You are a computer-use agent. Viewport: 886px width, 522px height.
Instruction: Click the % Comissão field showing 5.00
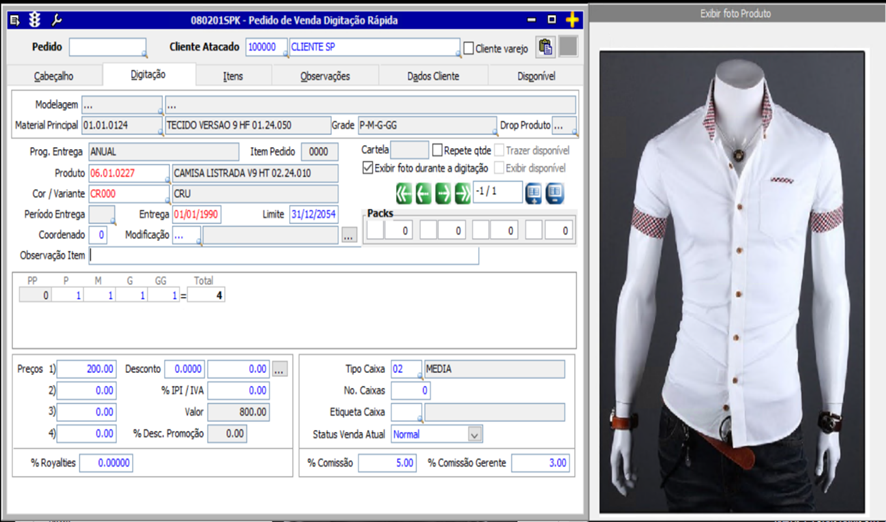coord(388,463)
